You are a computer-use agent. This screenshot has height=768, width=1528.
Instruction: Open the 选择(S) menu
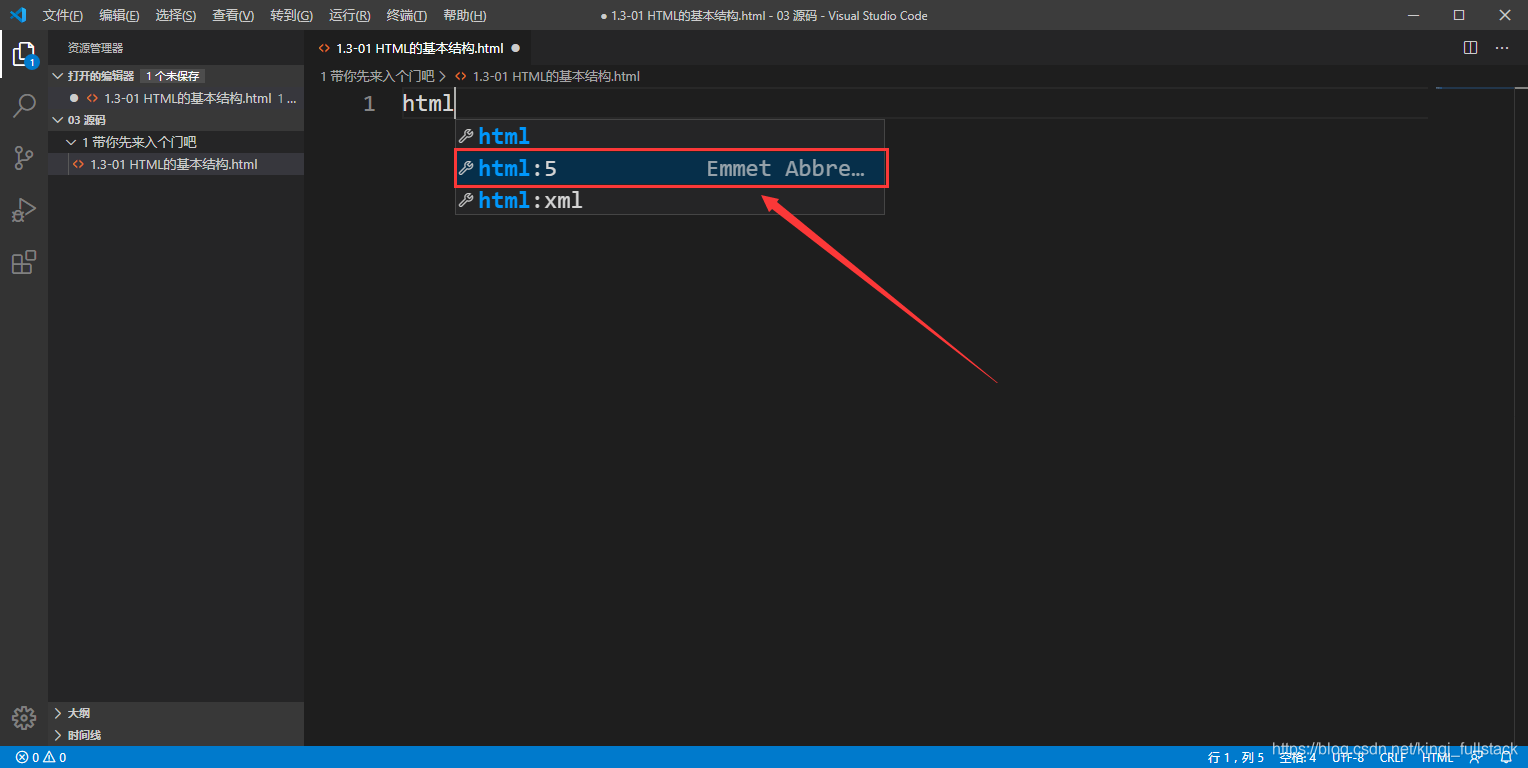176,15
